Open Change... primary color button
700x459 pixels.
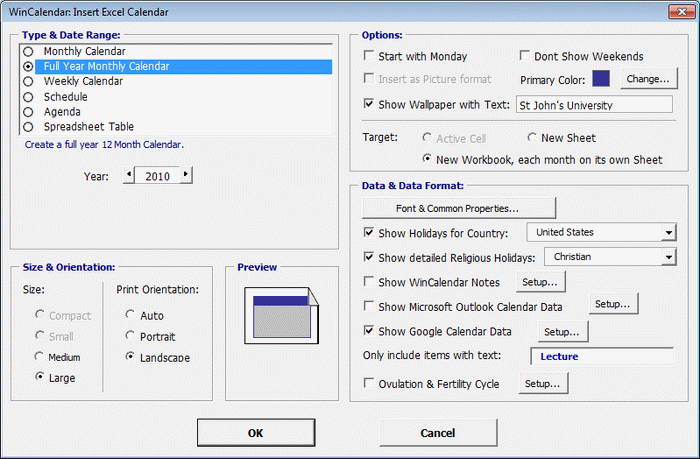click(x=649, y=79)
